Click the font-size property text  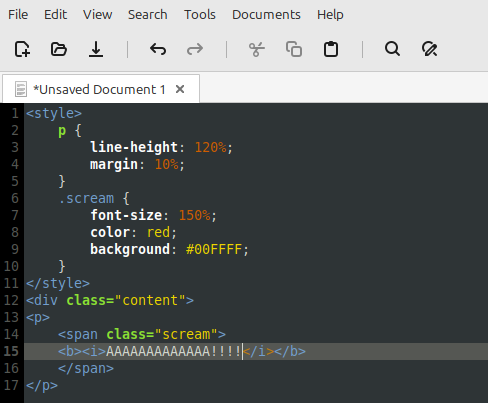[x=126, y=215]
